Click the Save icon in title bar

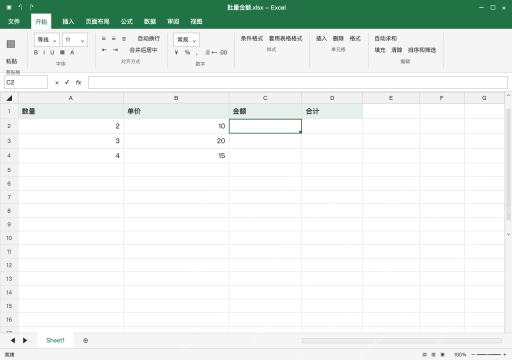coord(9,7)
